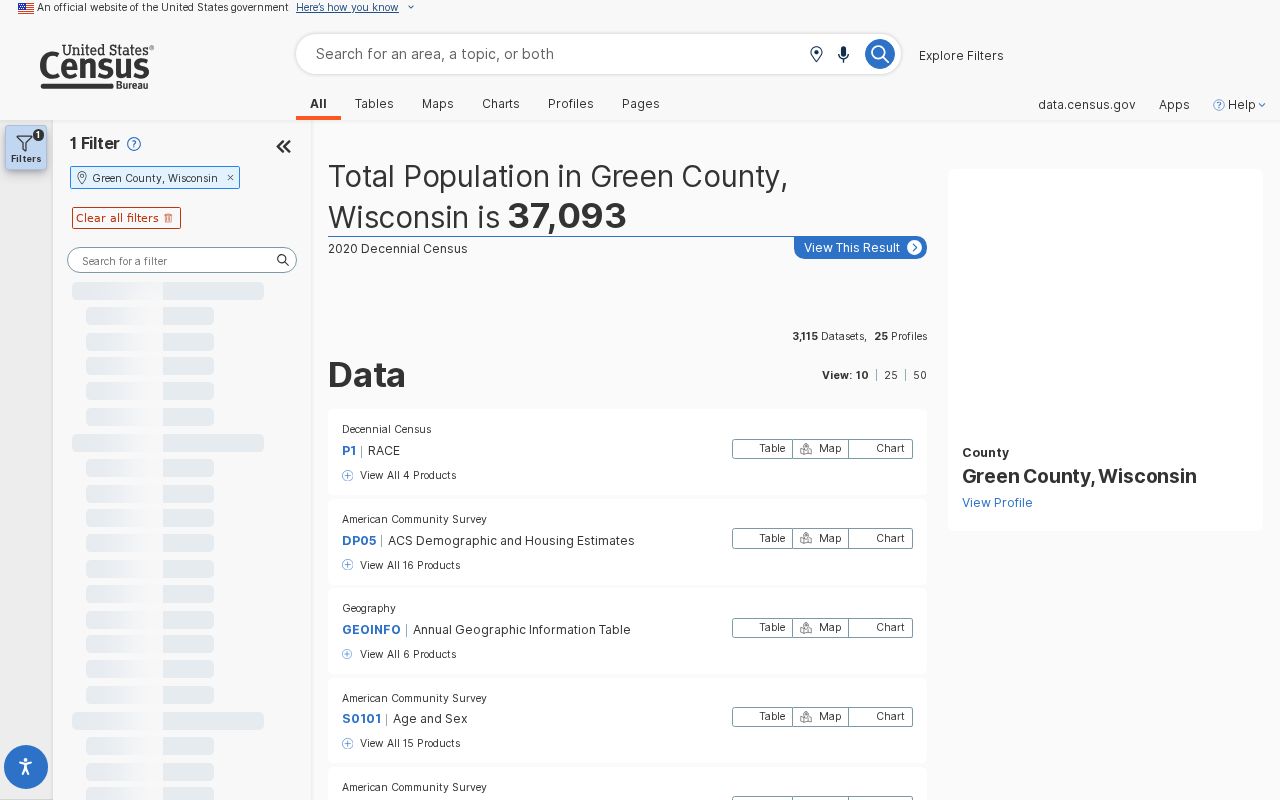Open the data.census.gov link
Viewport: 1280px width, 800px height.
tap(1086, 105)
